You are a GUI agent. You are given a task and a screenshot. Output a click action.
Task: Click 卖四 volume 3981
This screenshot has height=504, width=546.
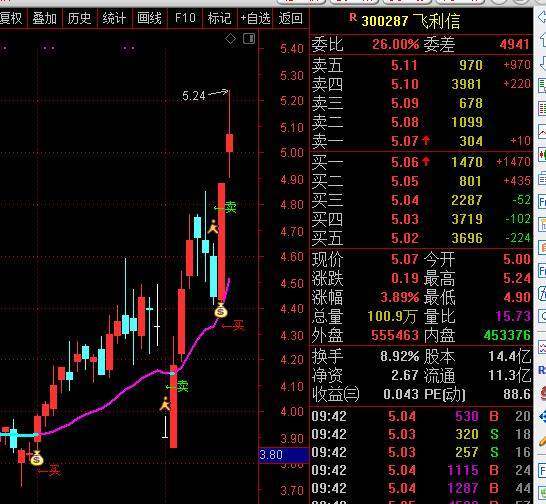coord(467,84)
